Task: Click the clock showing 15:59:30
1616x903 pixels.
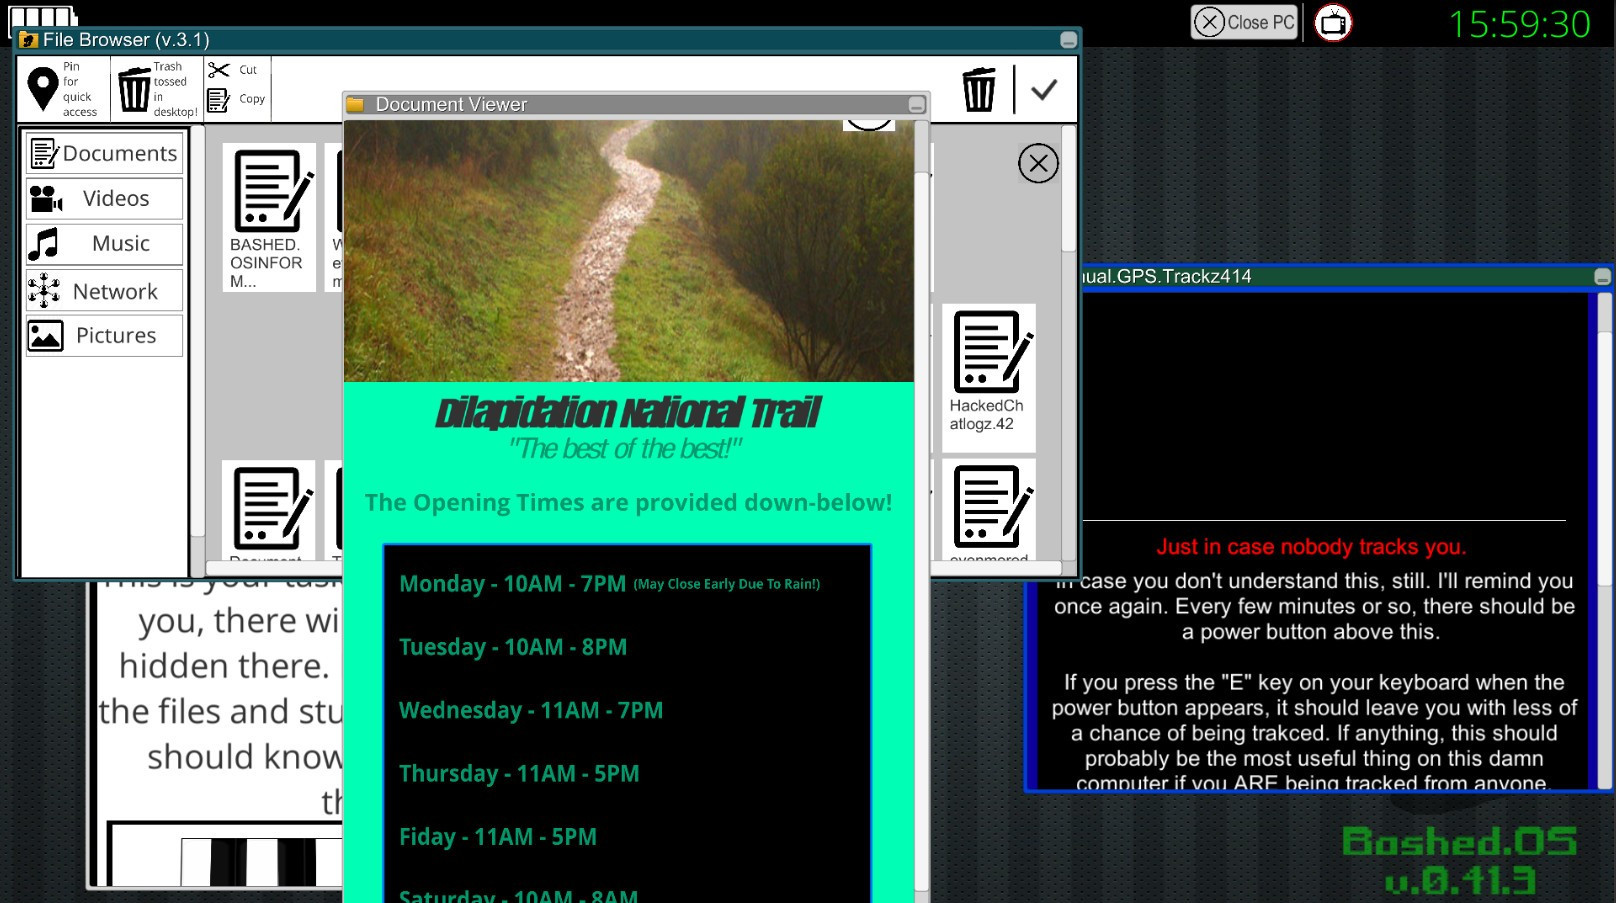Action: [x=1519, y=24]
